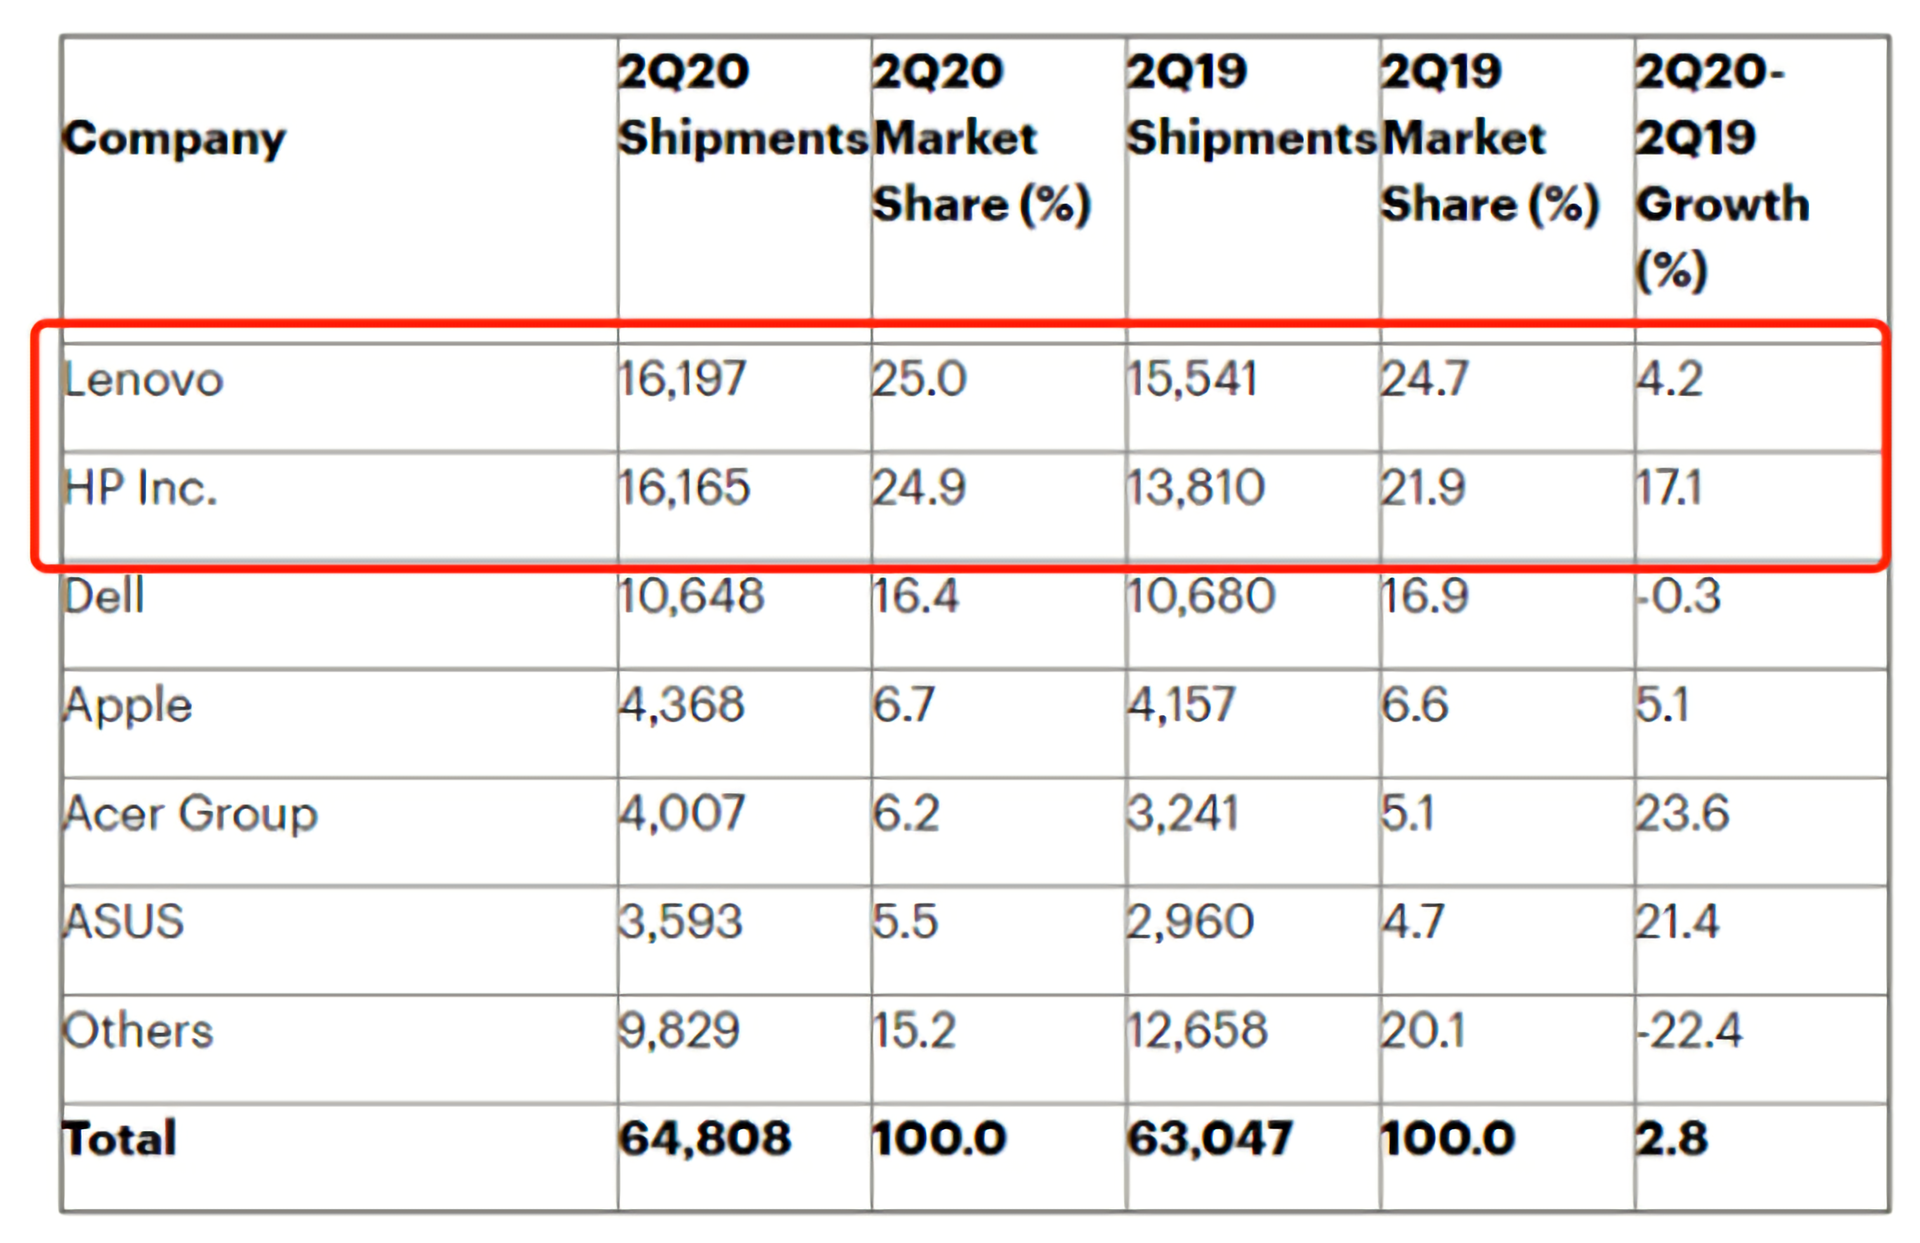Image resolution: width=1920 pixels, height=1243 pixels.
Task: Select the Others row label
Action: click(x=138, y=1030)
